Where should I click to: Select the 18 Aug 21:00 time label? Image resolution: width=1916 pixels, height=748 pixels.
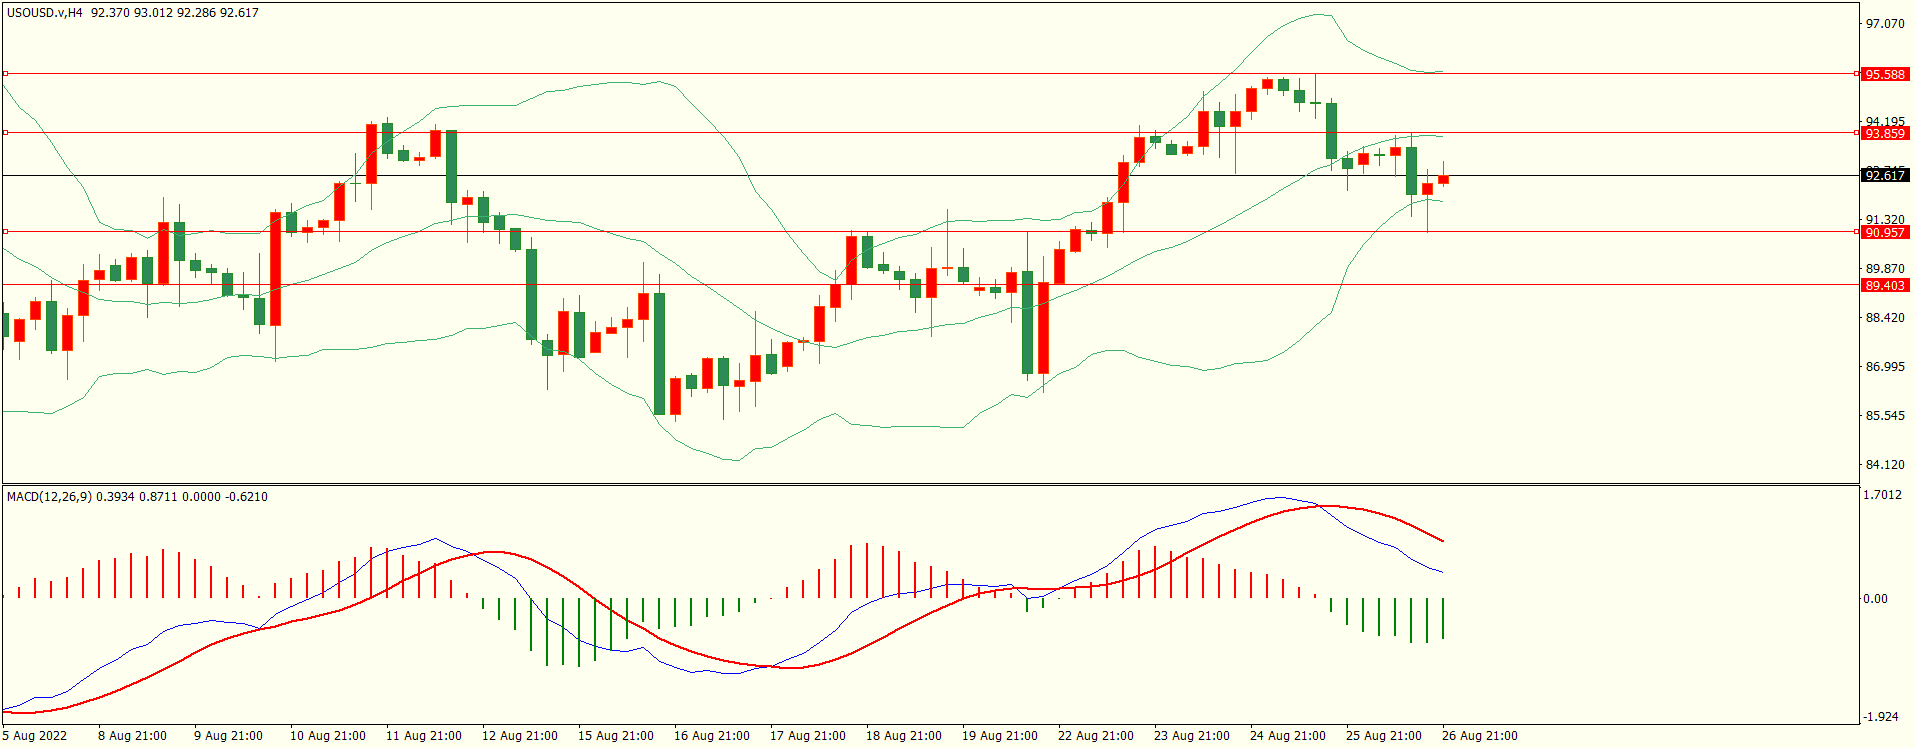pyautogui.click(x=903, y=736)
